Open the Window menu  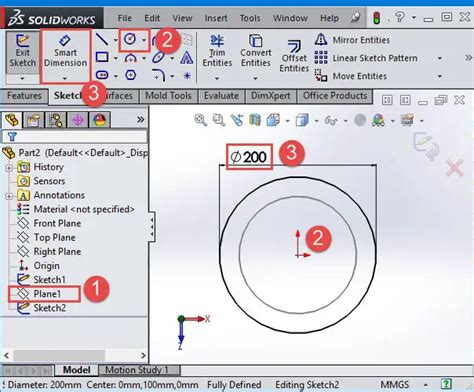pos(290,18)
